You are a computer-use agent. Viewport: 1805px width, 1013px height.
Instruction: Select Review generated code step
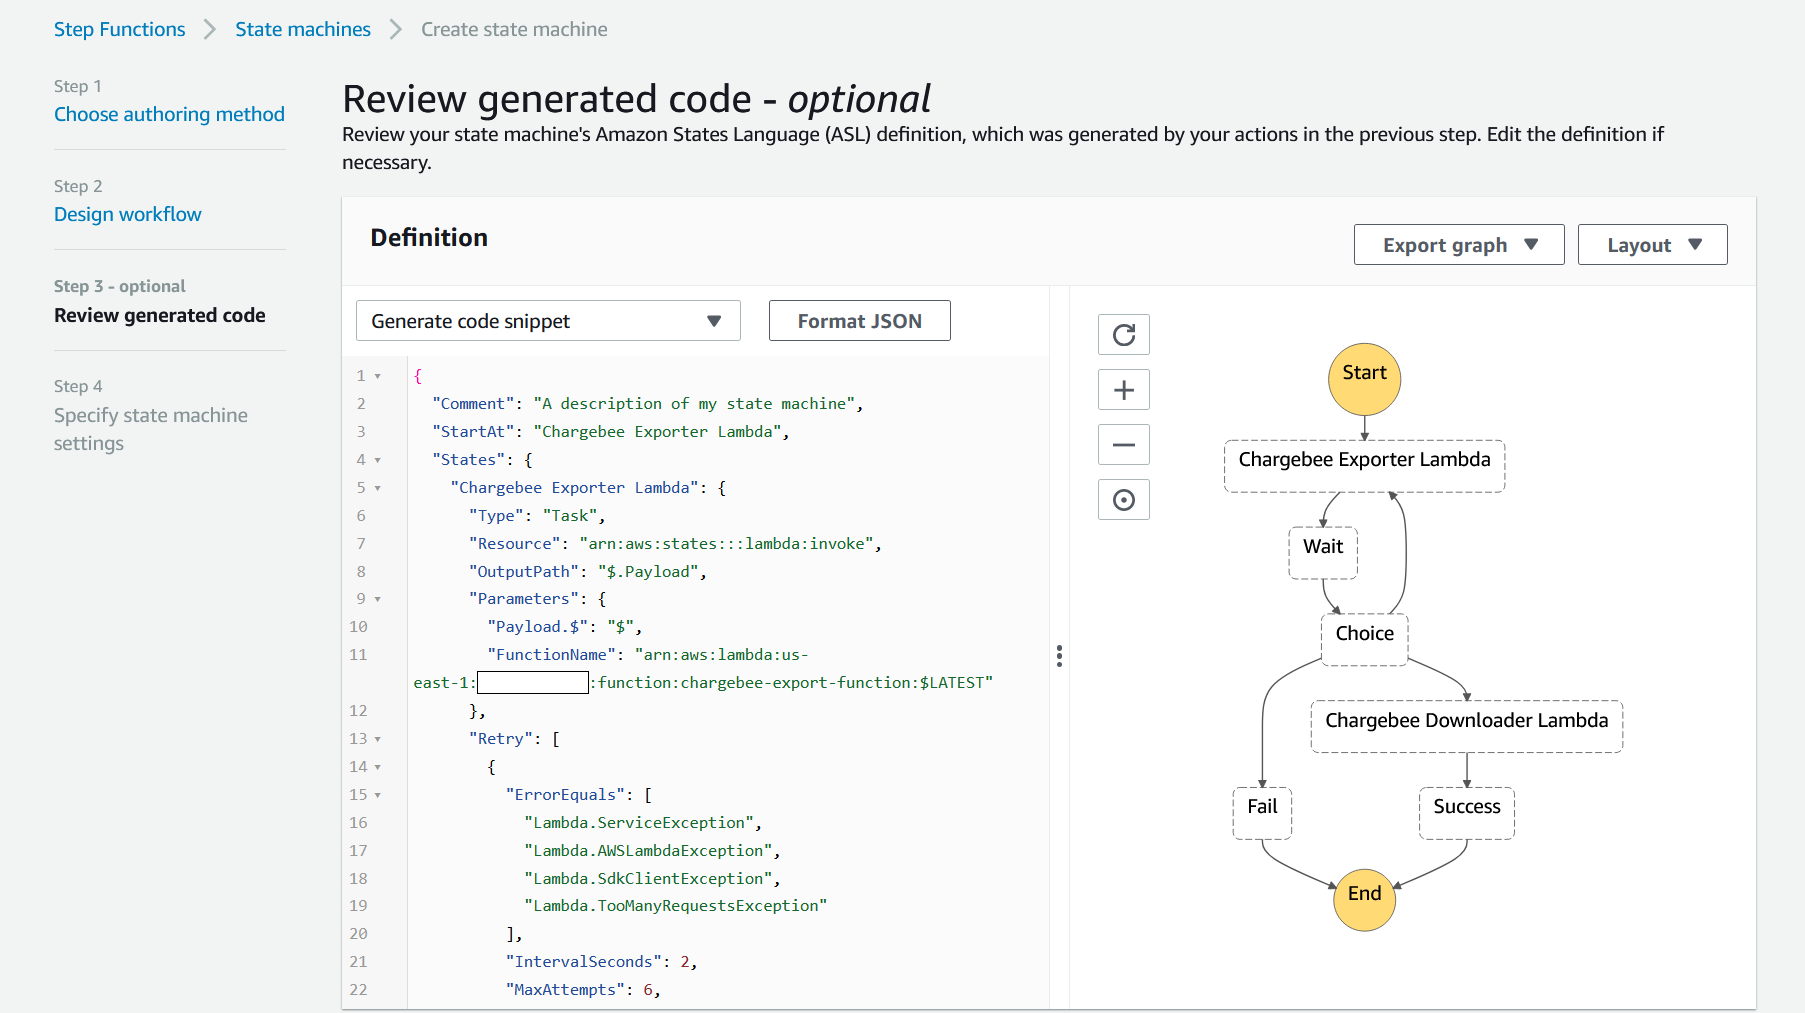pyautogui.click(x=159, y=315)
